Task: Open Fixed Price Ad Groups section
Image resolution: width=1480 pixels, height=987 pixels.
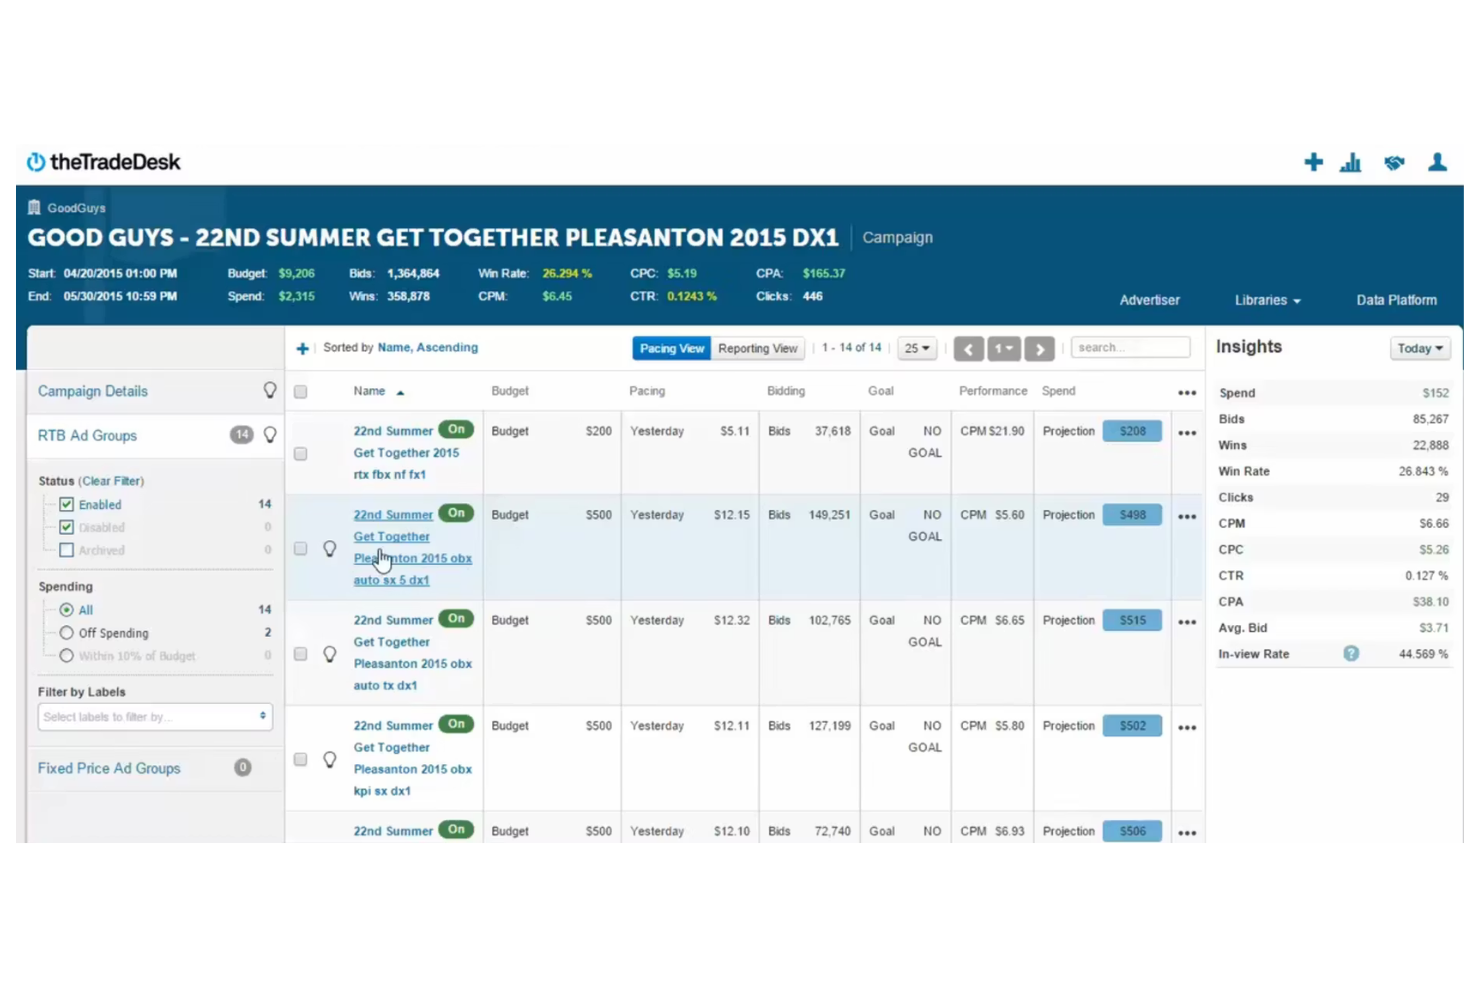Action: [x=109, y=767]
